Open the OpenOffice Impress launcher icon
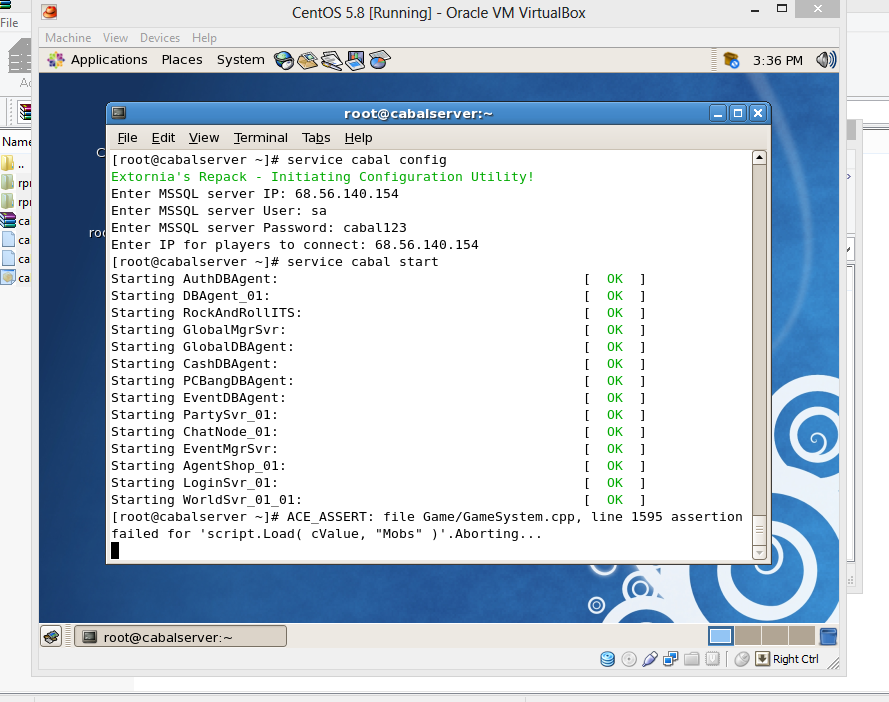Viewport: 889px width, 702px height. (355, 60)
